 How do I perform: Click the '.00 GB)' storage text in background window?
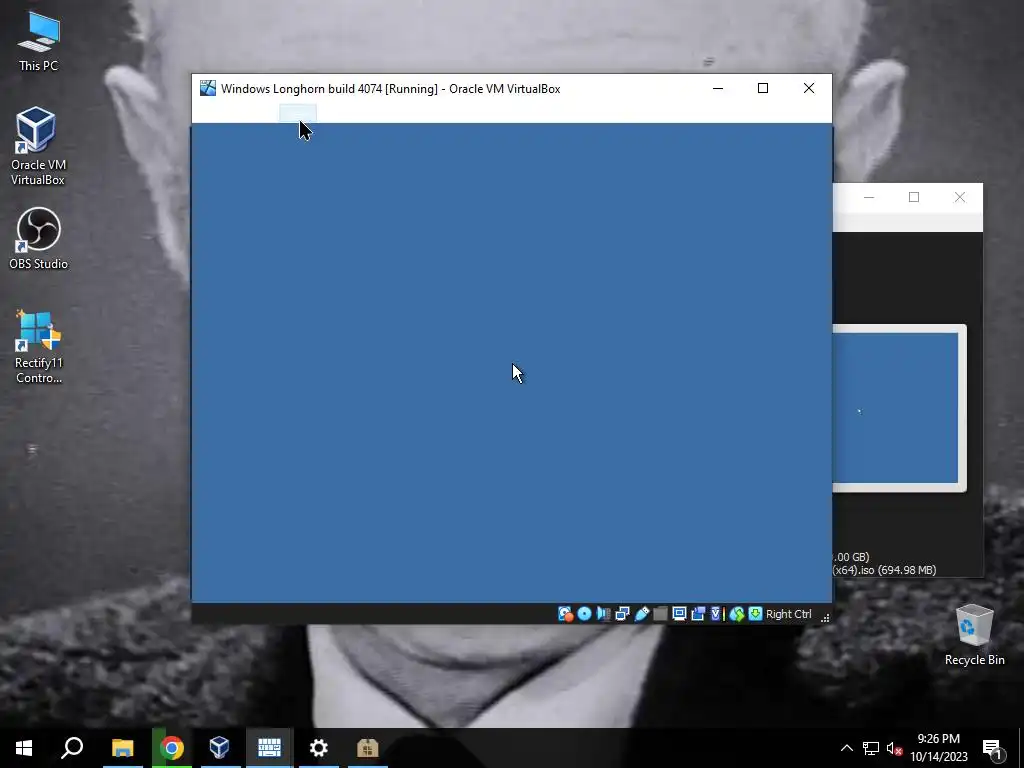click(851, 557)
